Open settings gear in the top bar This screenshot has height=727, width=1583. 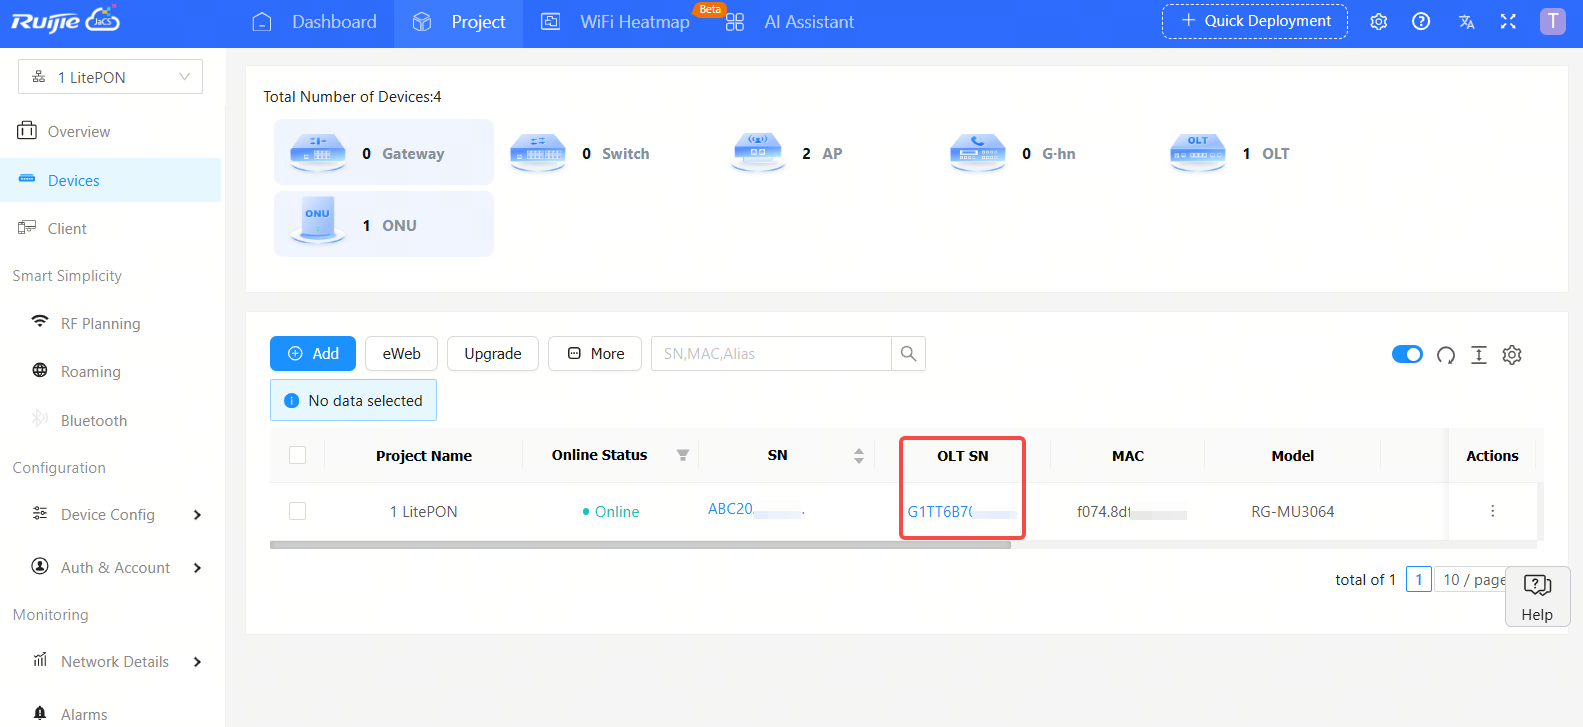(1379, 22)
